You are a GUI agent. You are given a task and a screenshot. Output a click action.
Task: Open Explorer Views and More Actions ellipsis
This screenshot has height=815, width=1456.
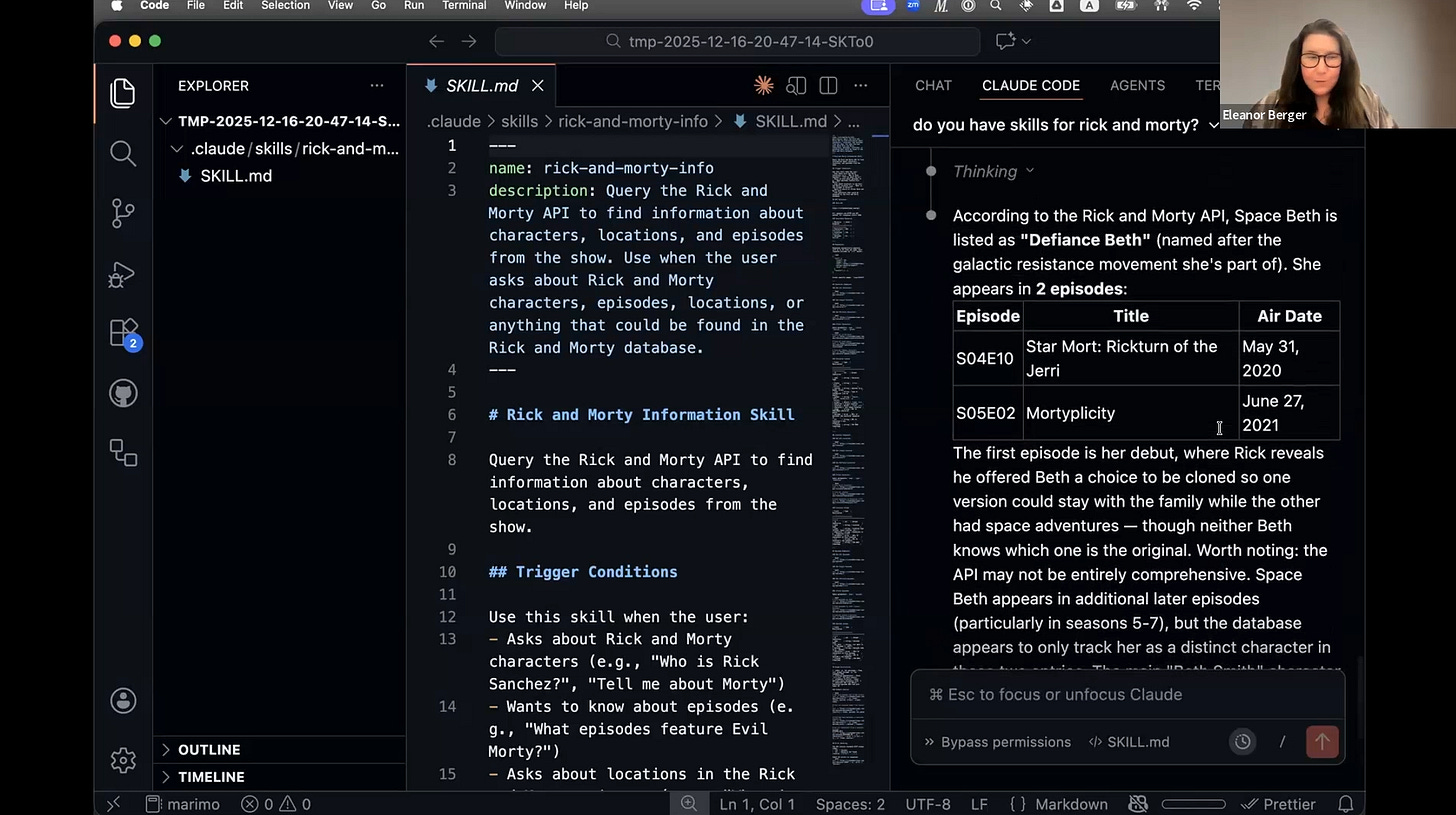[377, 86]
